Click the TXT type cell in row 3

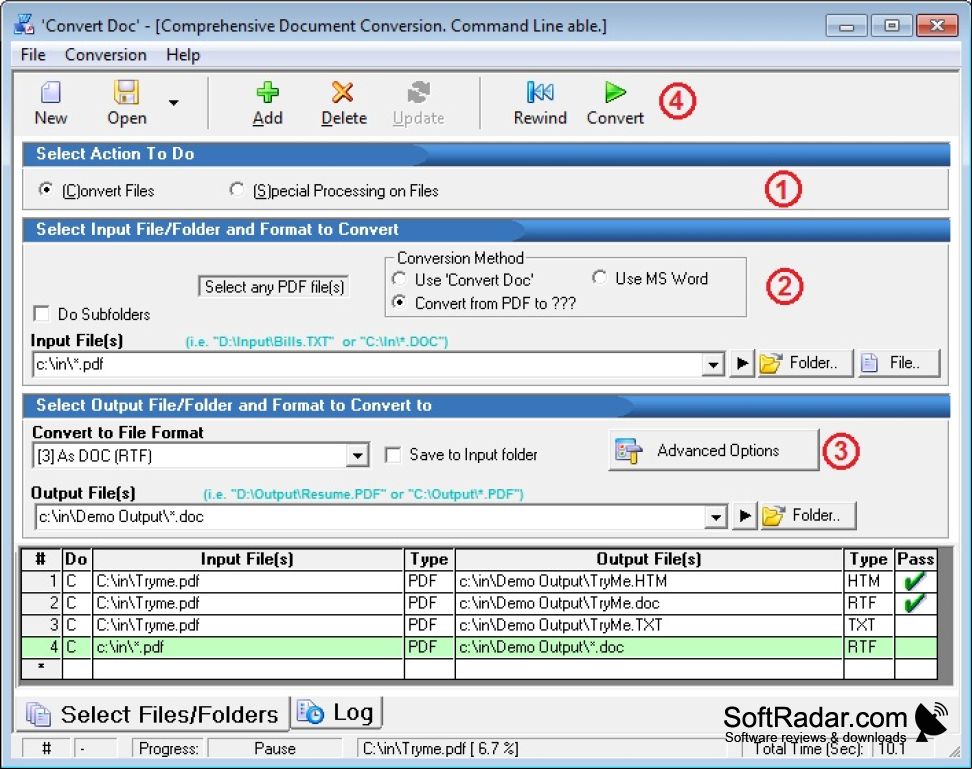[868, 625]
